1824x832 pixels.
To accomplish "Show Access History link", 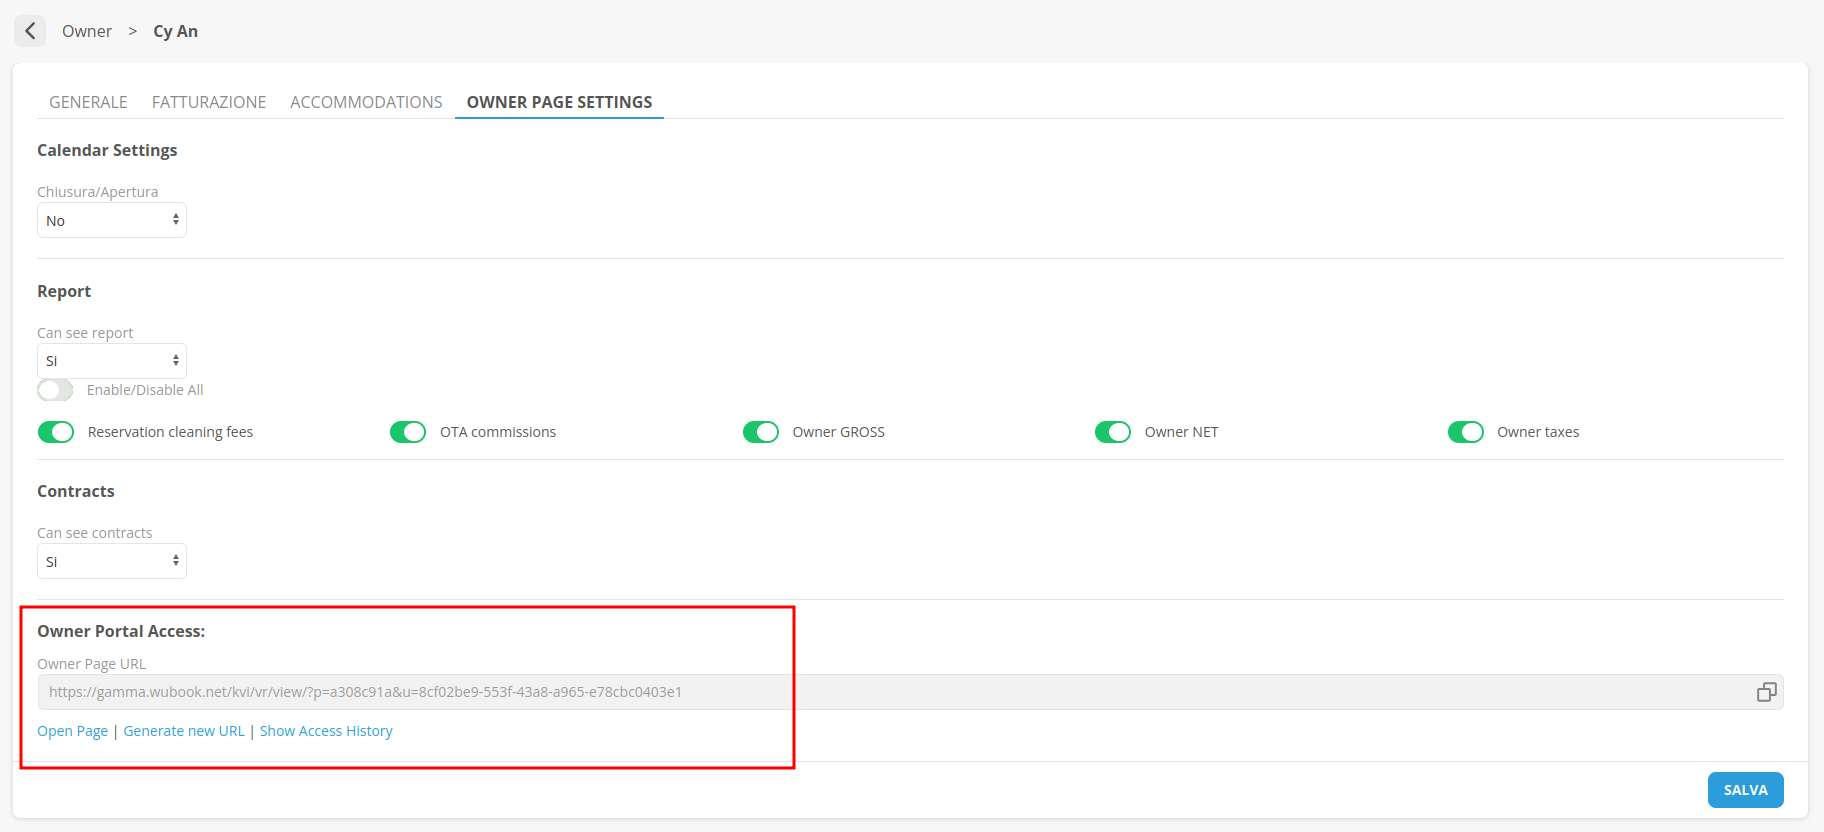I will coord(326,731).
